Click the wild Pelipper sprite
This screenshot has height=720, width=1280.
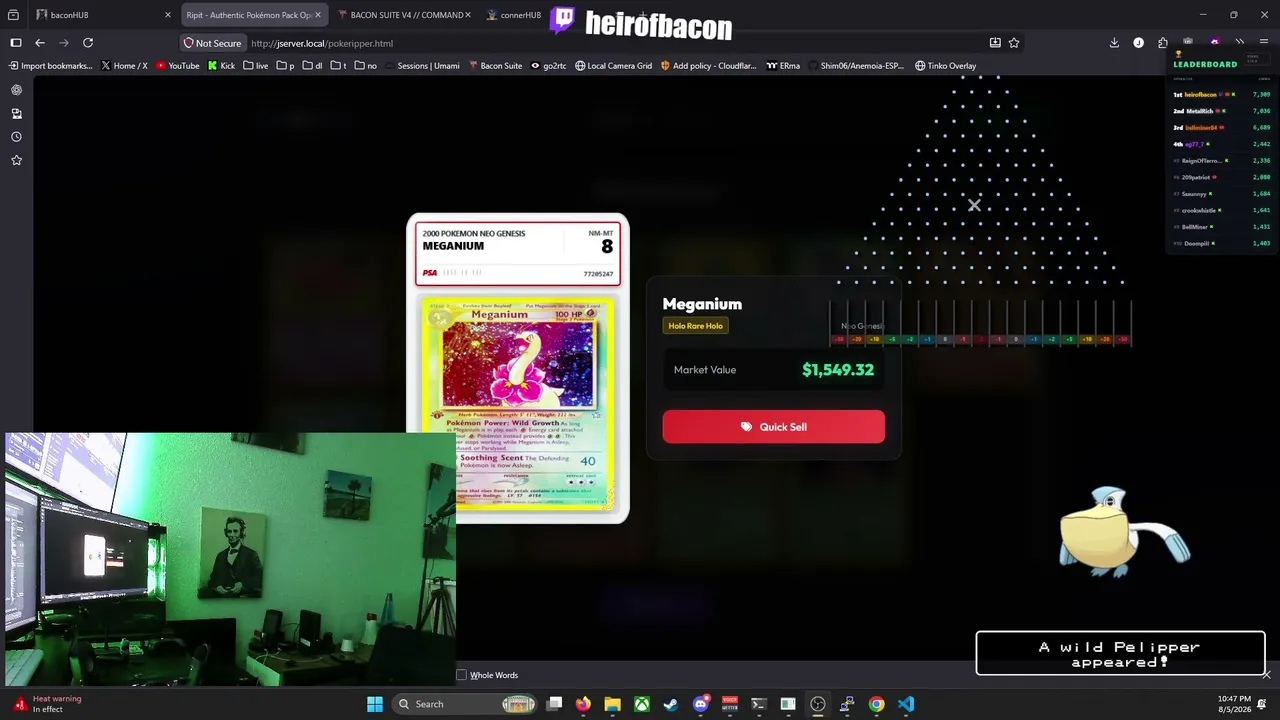(1123, 531)
